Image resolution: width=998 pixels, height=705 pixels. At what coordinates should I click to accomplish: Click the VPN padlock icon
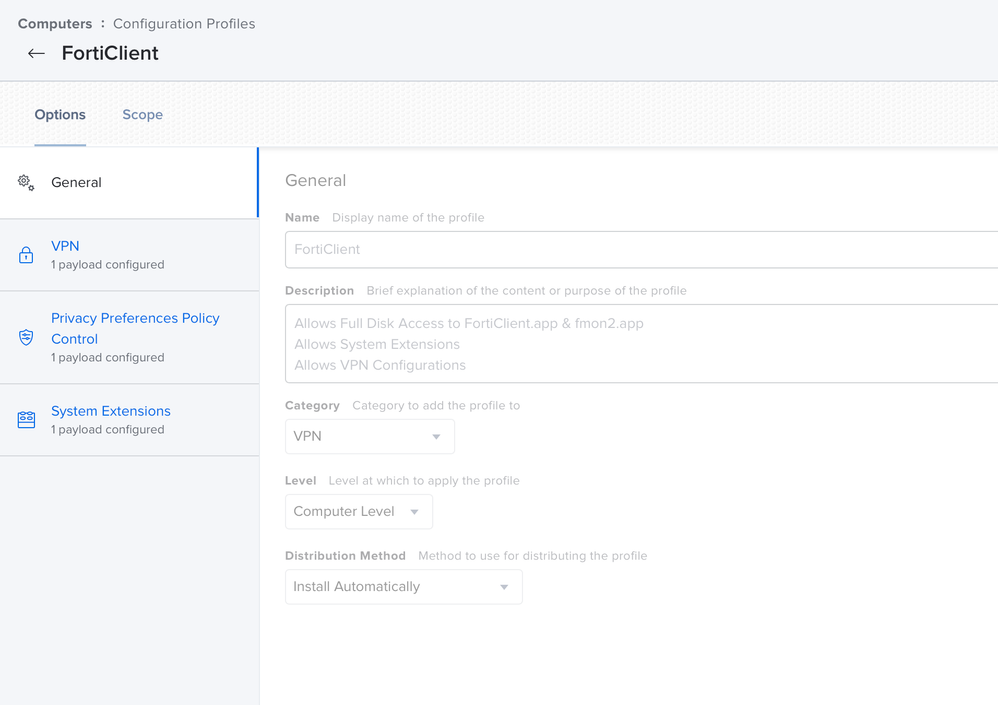pyautogui.click(x=26, y=255)
